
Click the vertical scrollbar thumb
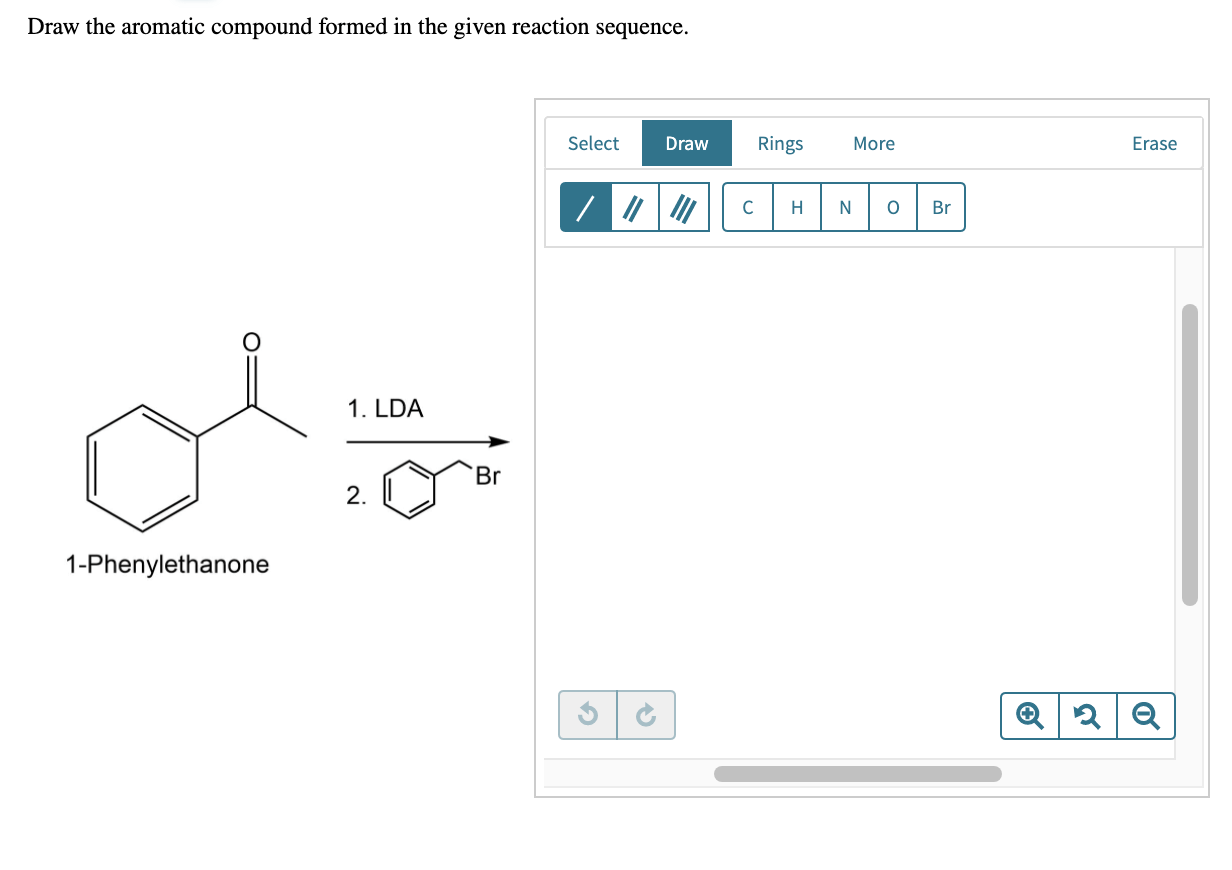click(1189, 455)
